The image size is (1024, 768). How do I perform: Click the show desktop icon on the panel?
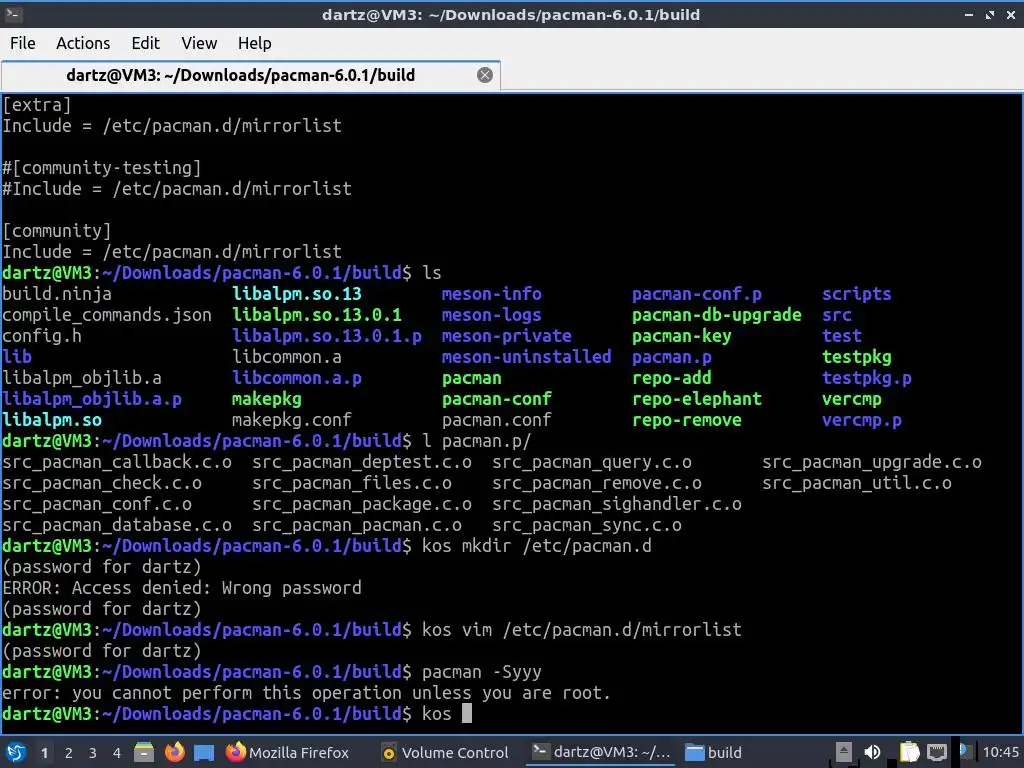(x=204, y=752)
